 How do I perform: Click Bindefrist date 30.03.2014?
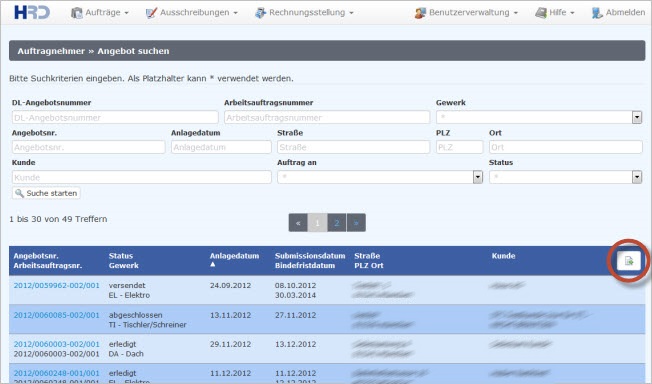point(295,295)
